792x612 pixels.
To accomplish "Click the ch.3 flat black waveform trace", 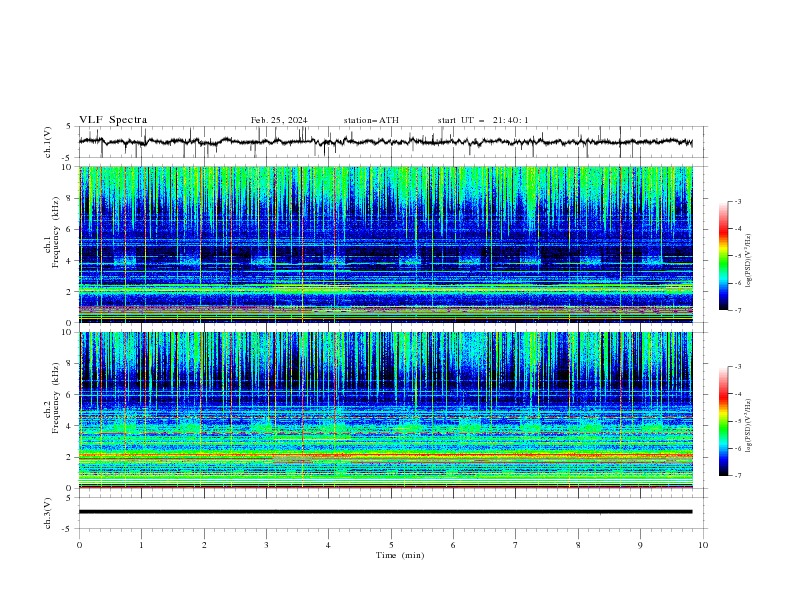I will [385, 512].
